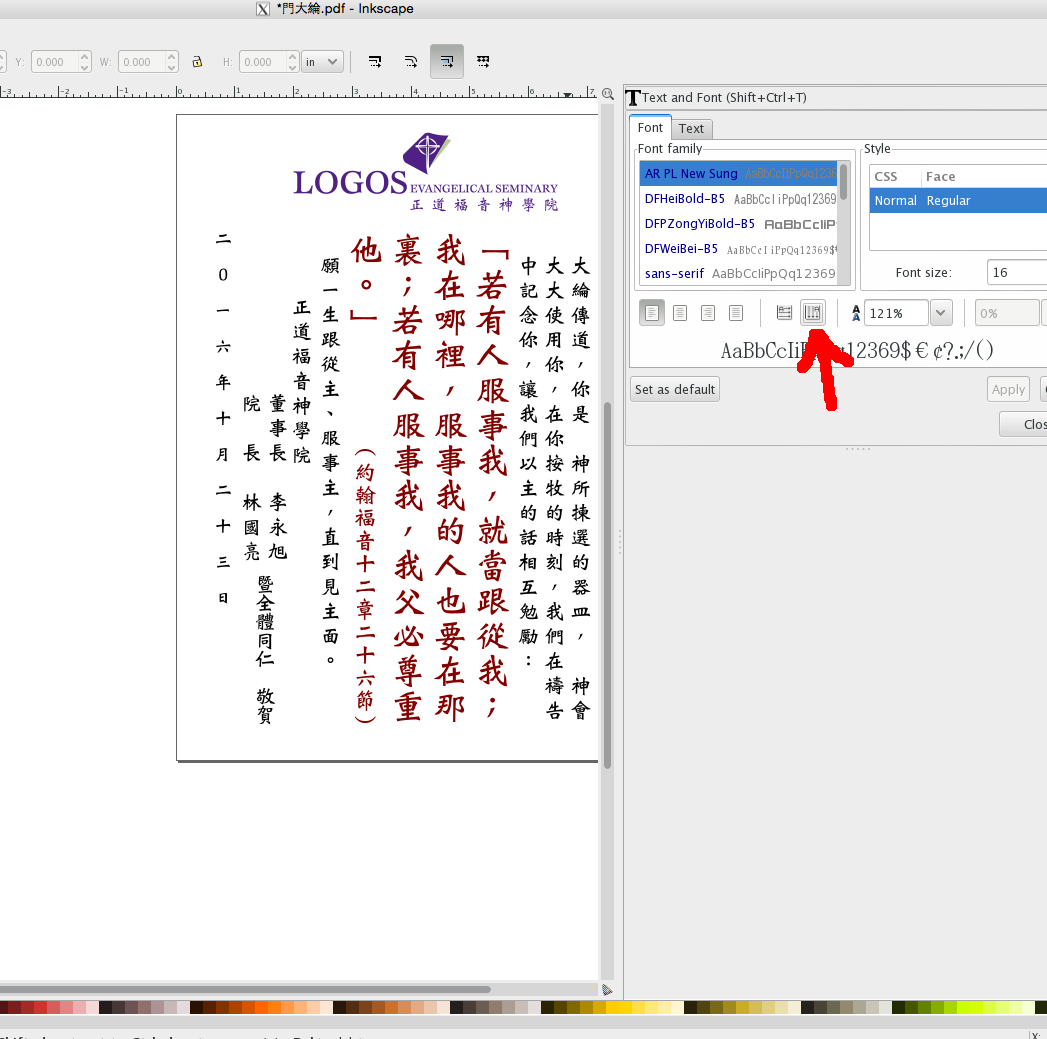
Task: Click the vertical text layout icon
Action: click(812, 313)
